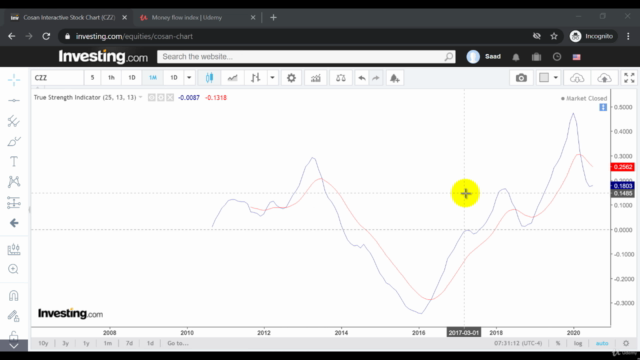Remove the True Strength Indicator
640x360 pixels.
[170, 98]
